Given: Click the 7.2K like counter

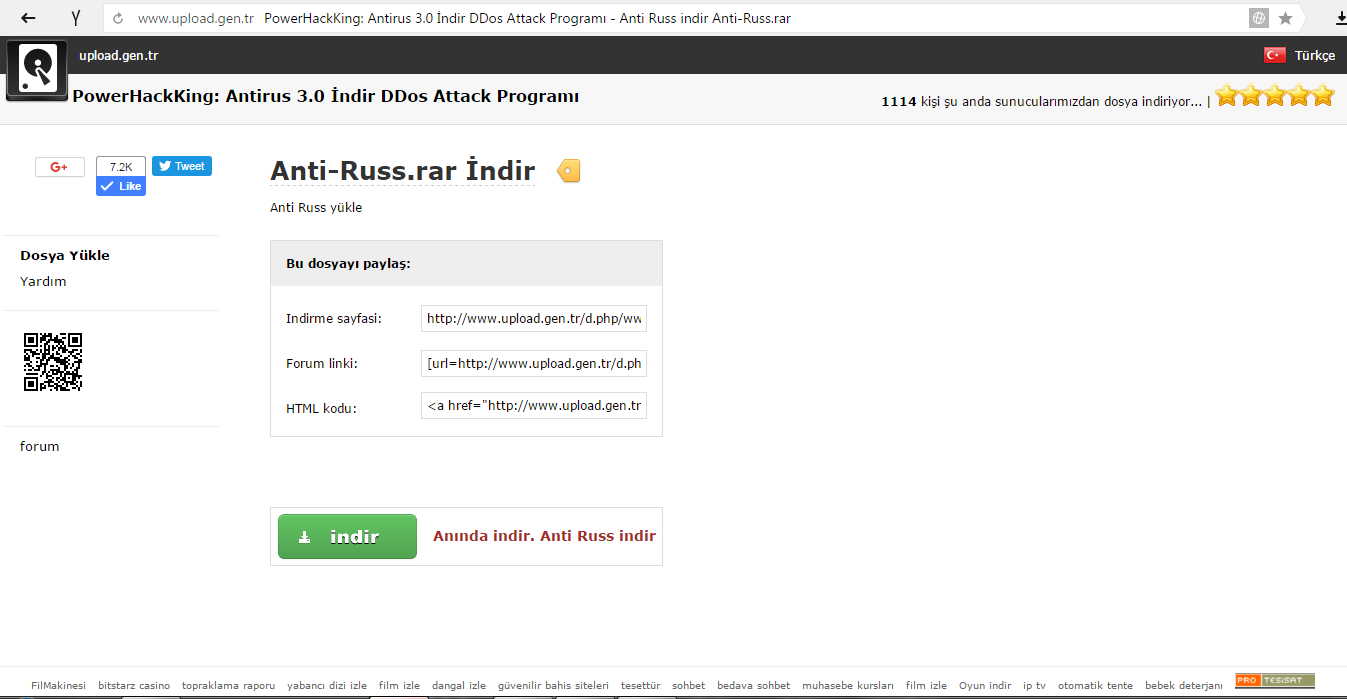Looking at the screenshot, I should tap(121, 167).
